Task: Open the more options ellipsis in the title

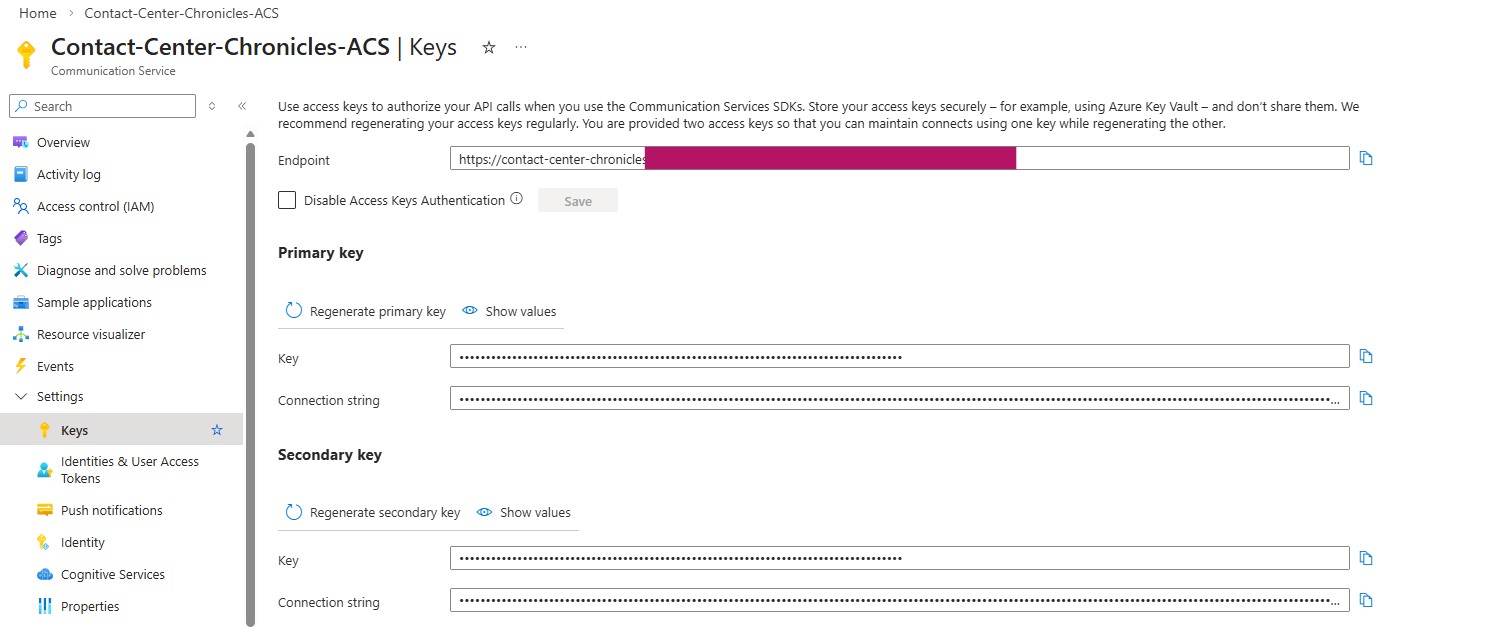Action: (521, 47)
